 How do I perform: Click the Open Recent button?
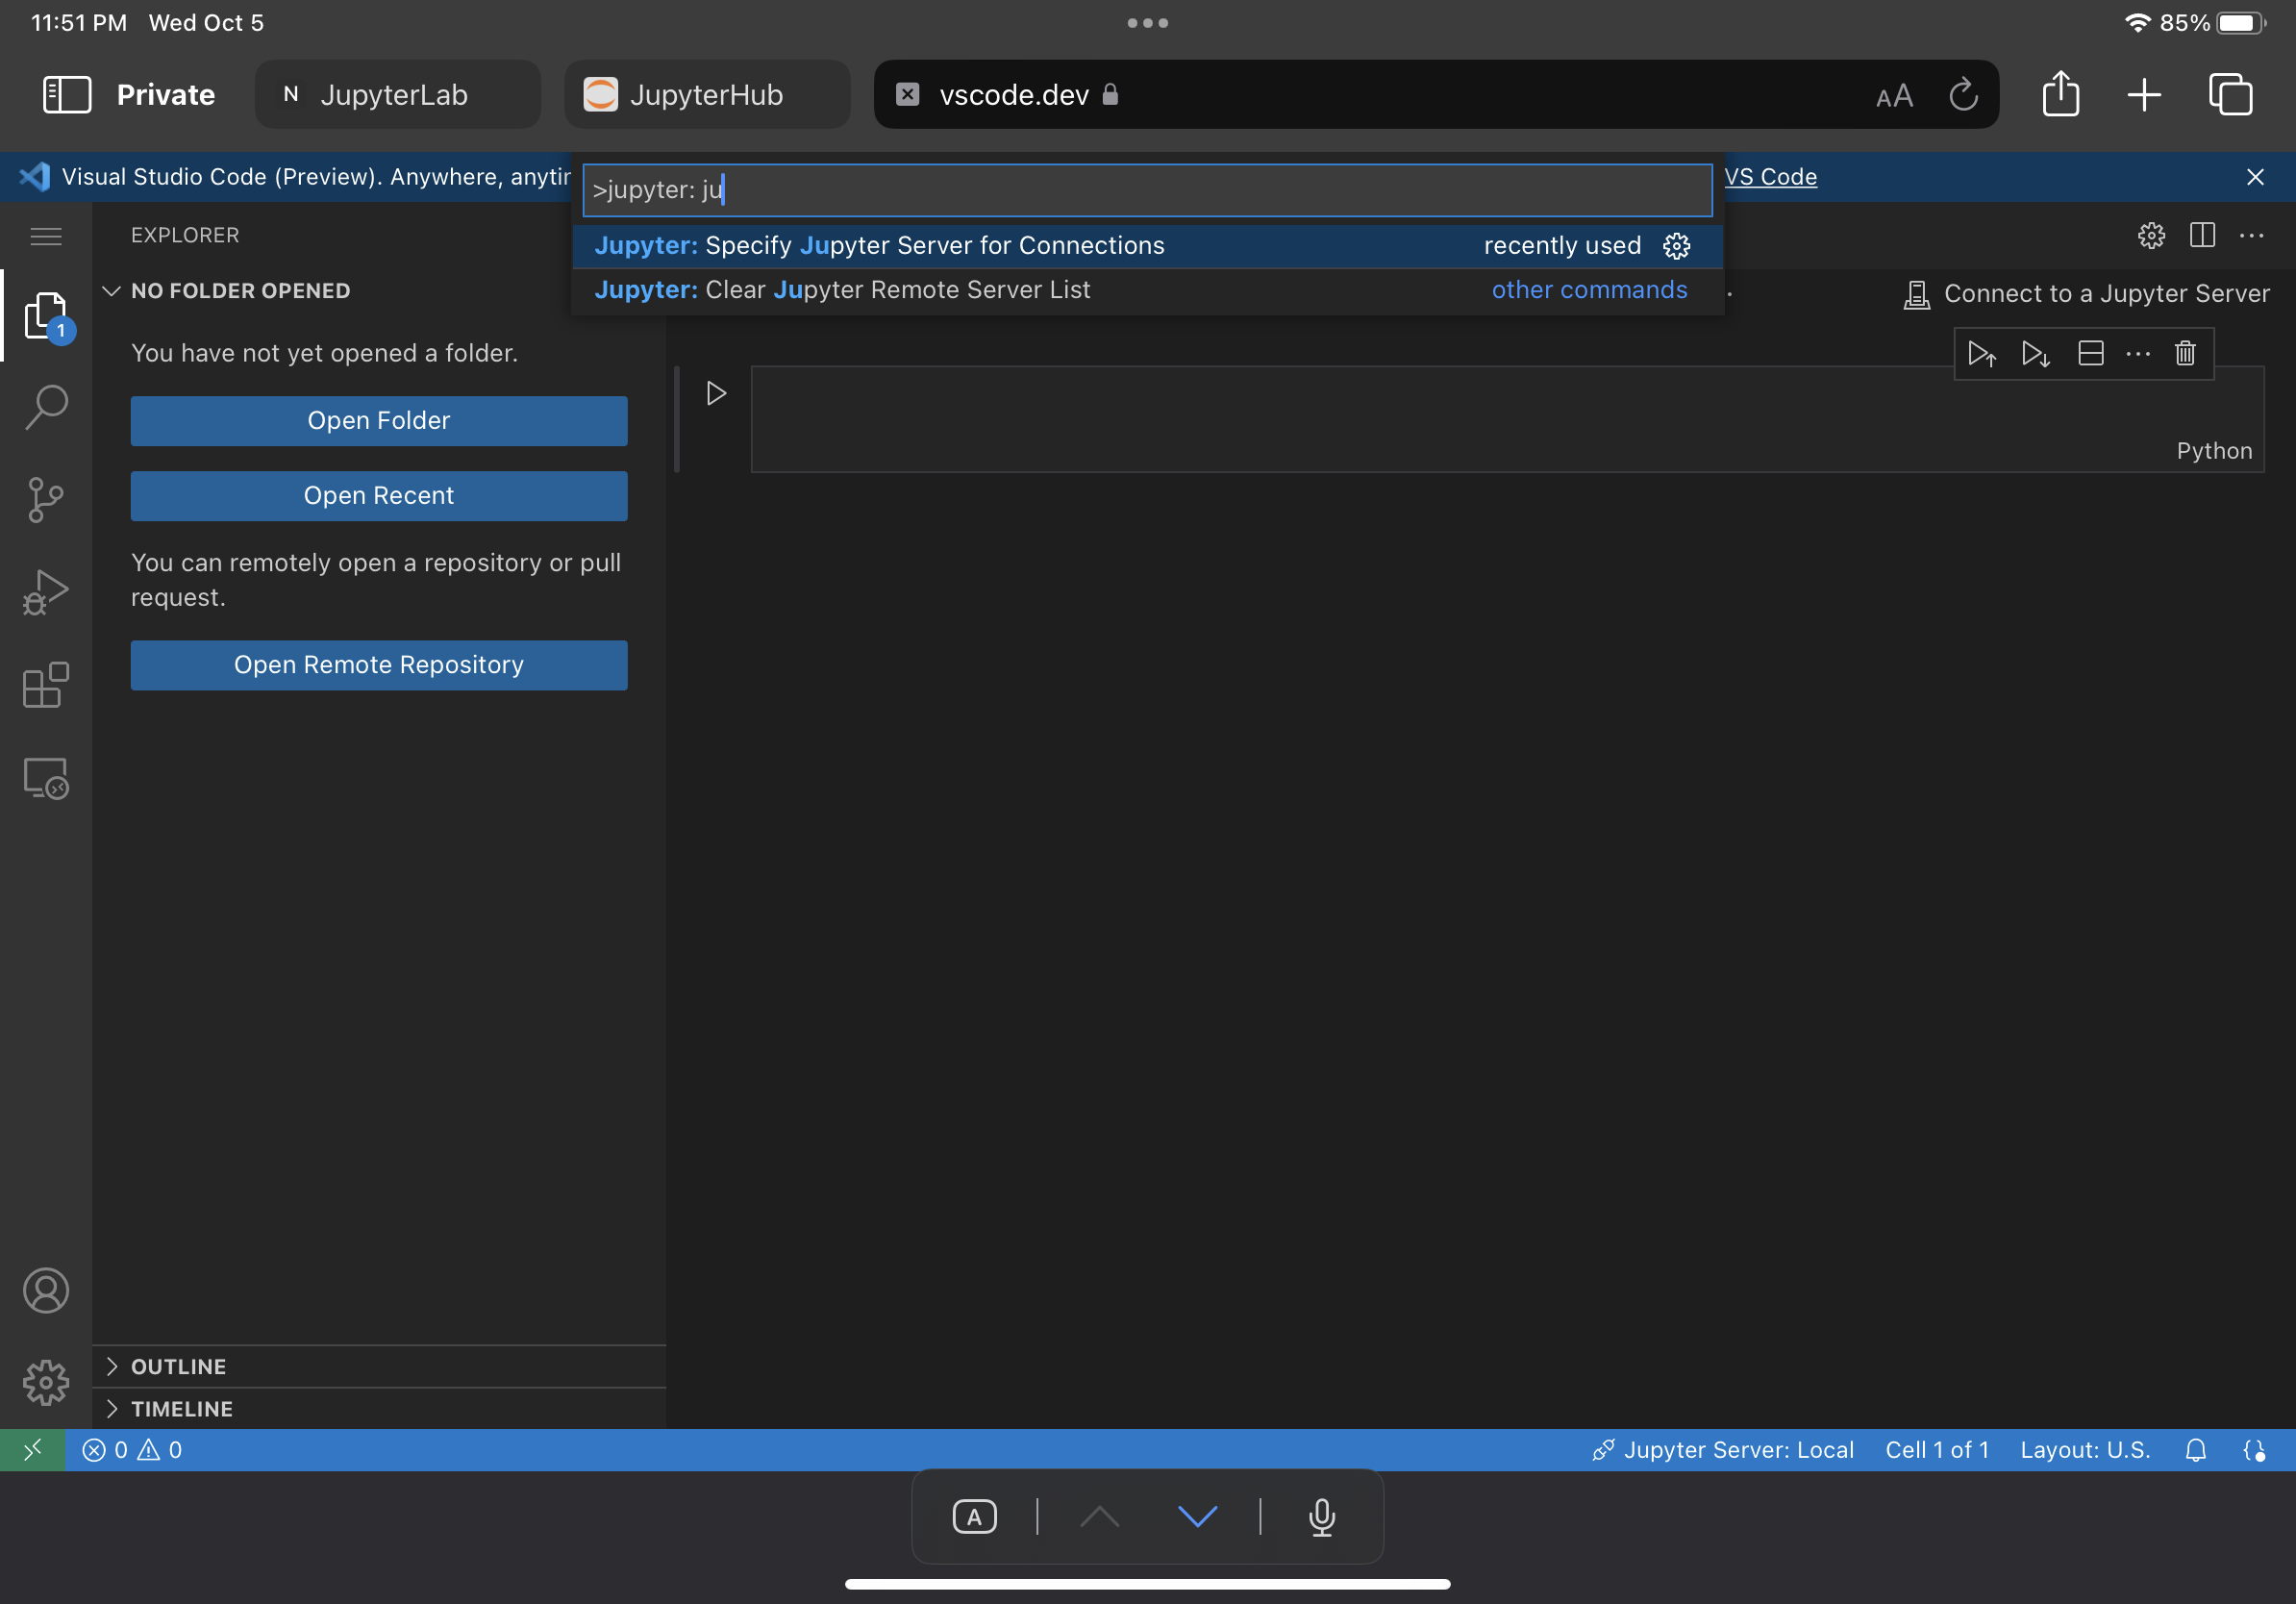(x=379, y=496)
